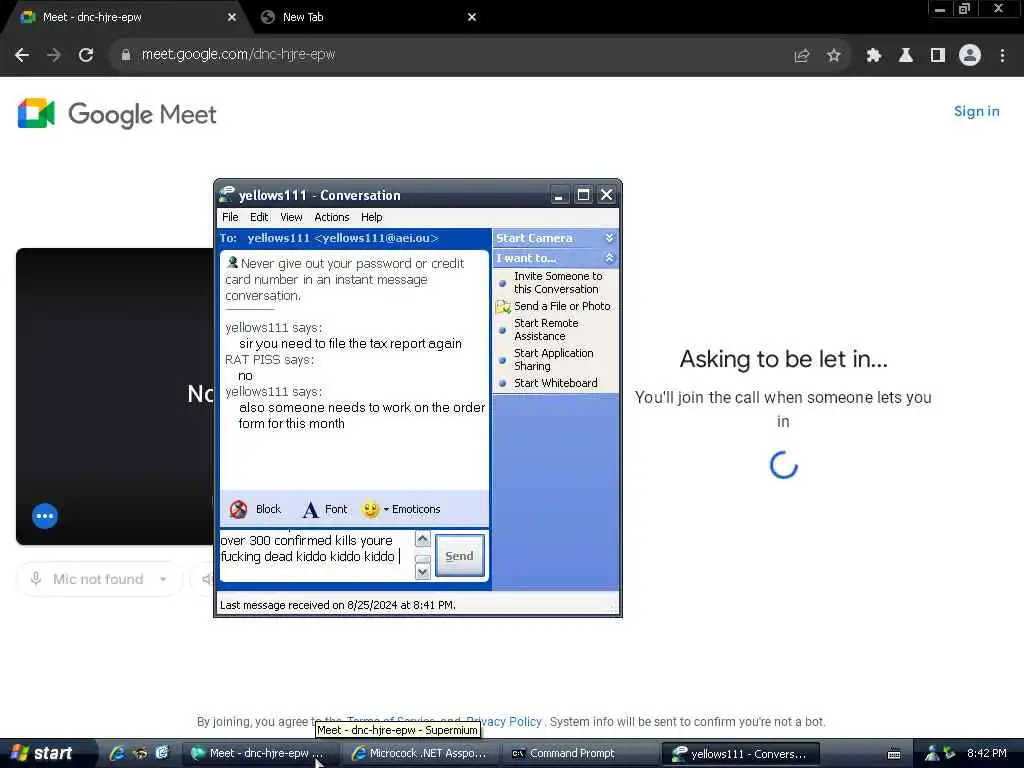The height and width of the screenshot is (768, 1024).
Task: Click the Messenger icon in system tray
Action: tap(932, 753)
